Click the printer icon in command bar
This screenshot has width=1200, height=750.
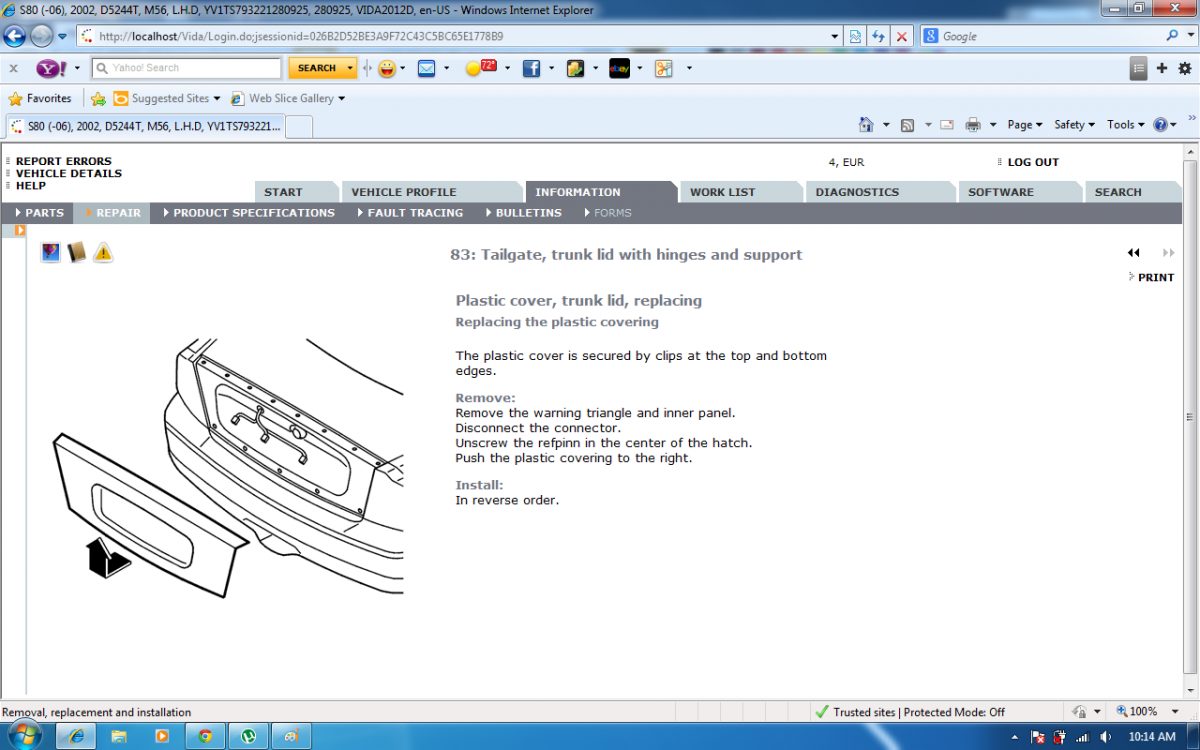point(973,125)
